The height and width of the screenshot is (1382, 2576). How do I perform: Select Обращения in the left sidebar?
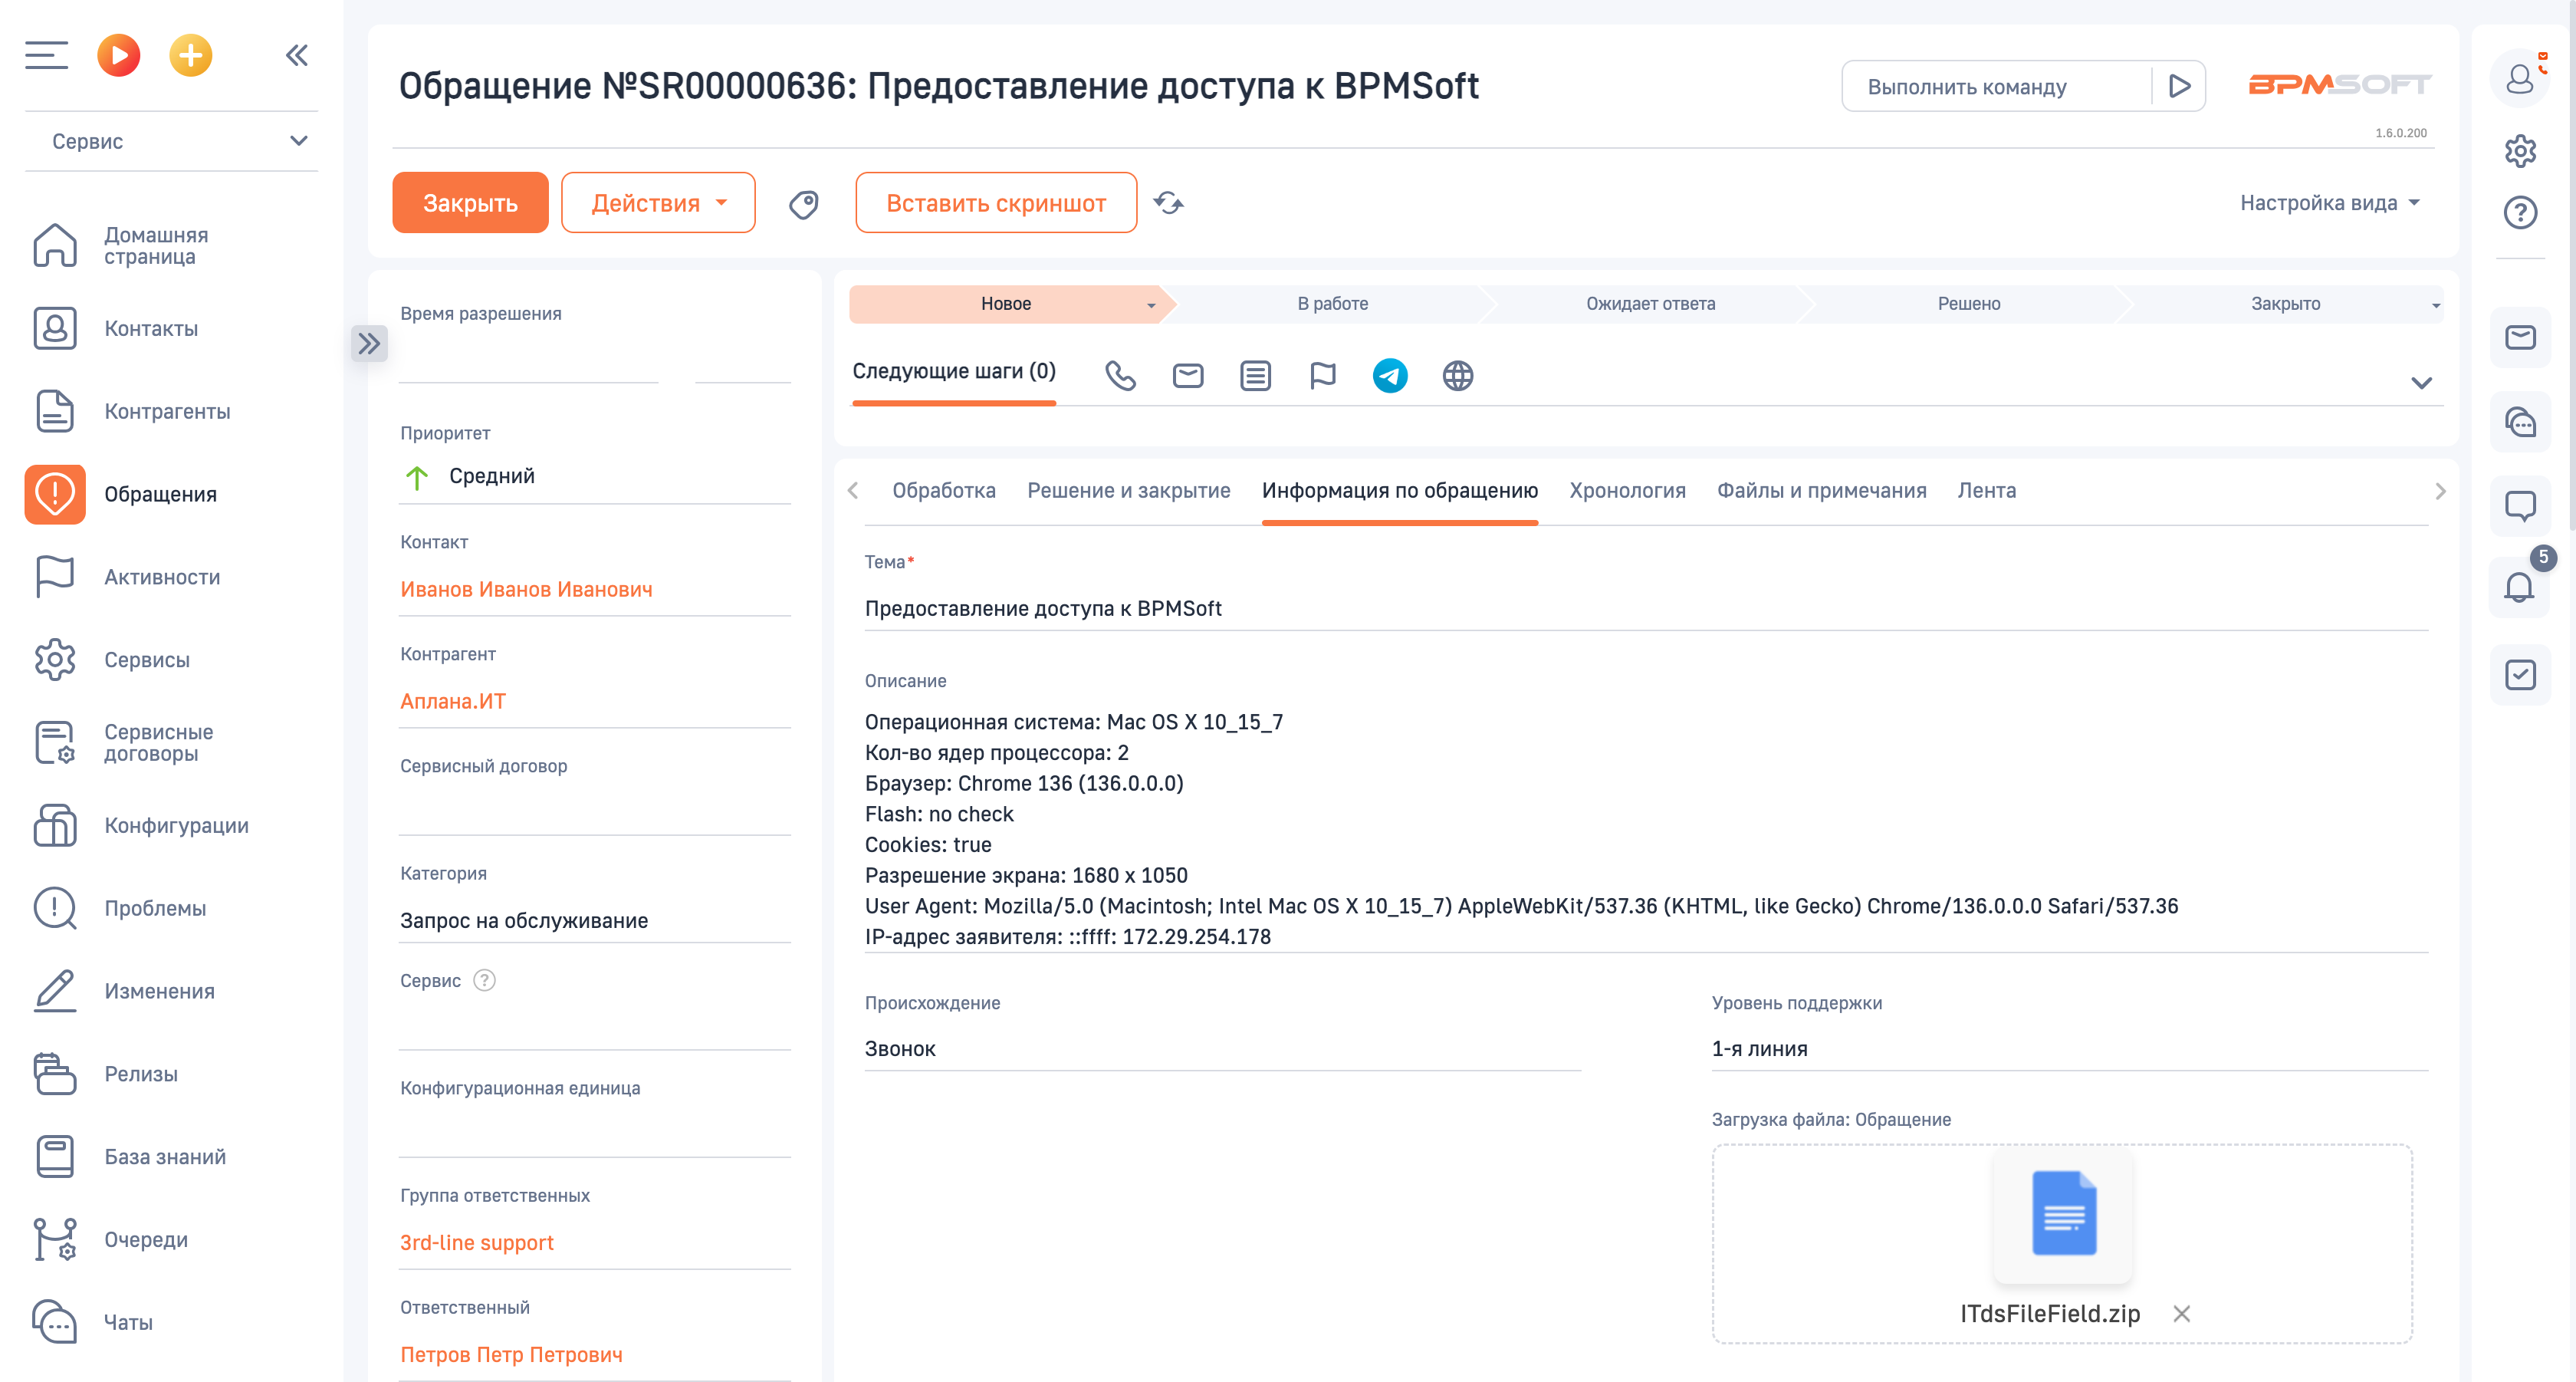click(x=160, y=494)
